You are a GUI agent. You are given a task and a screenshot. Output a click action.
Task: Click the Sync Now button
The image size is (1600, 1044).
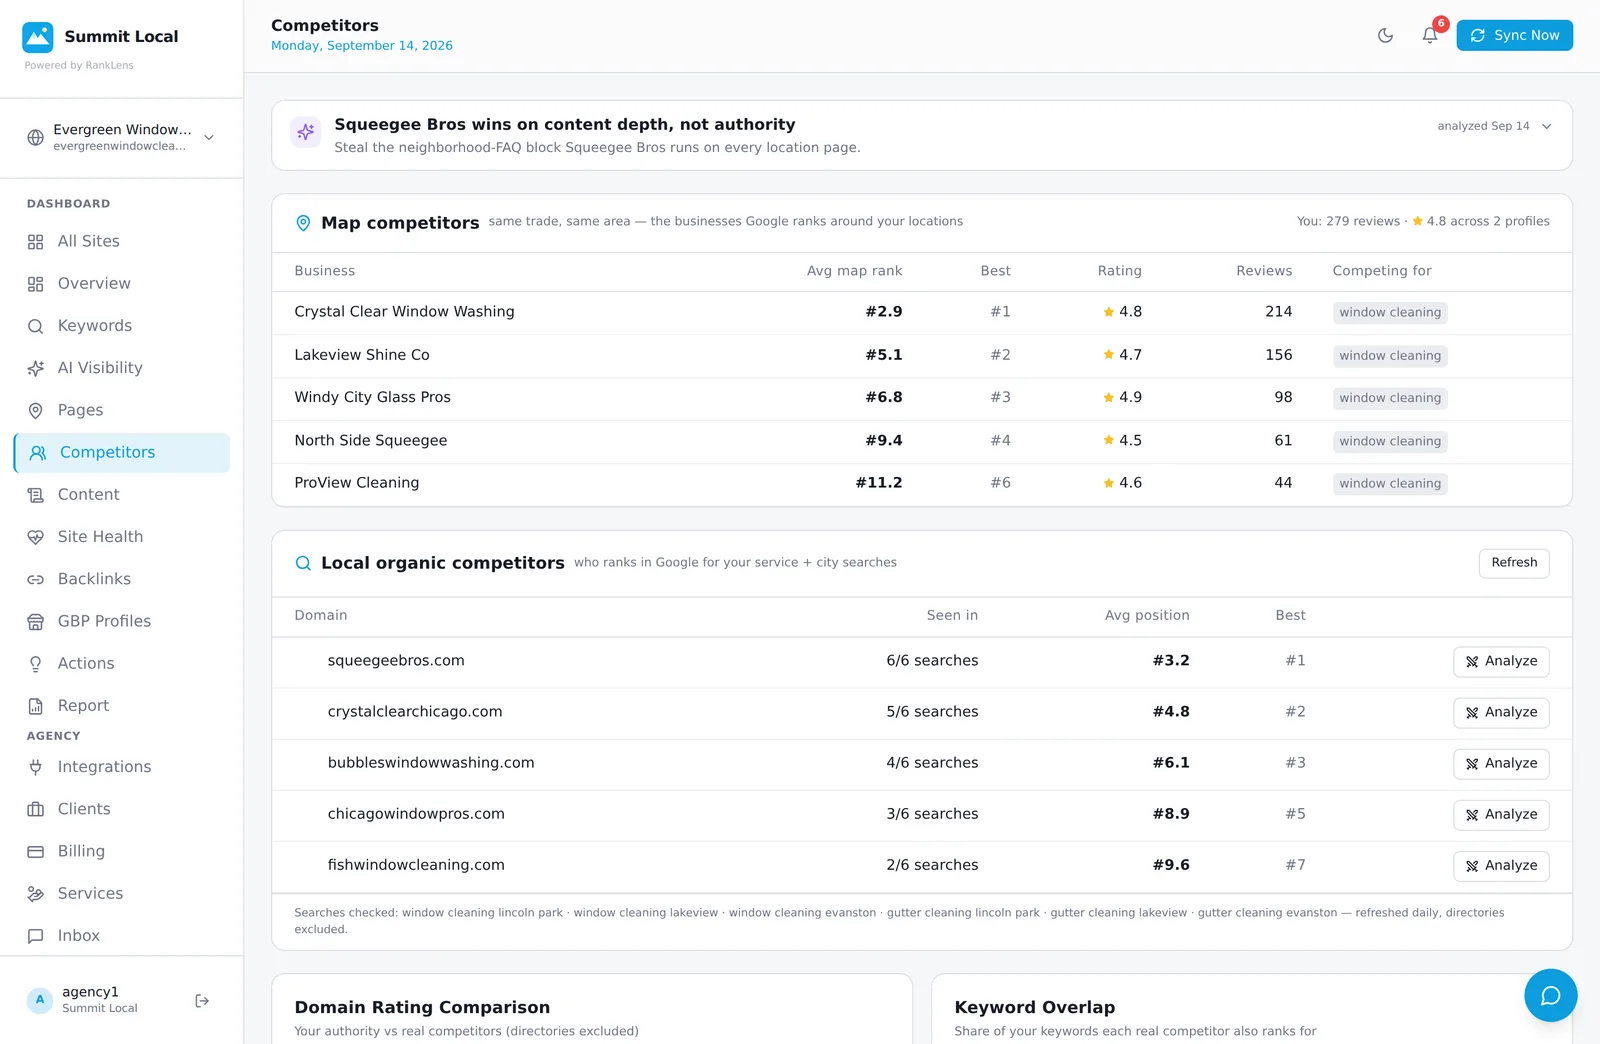[1514, 35]
